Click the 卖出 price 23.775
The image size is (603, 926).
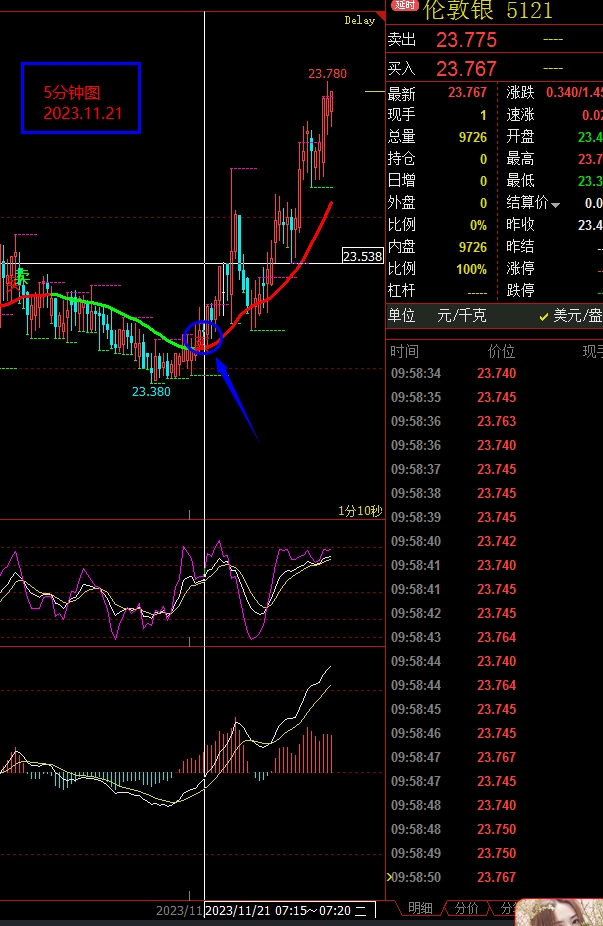point(466,40)
